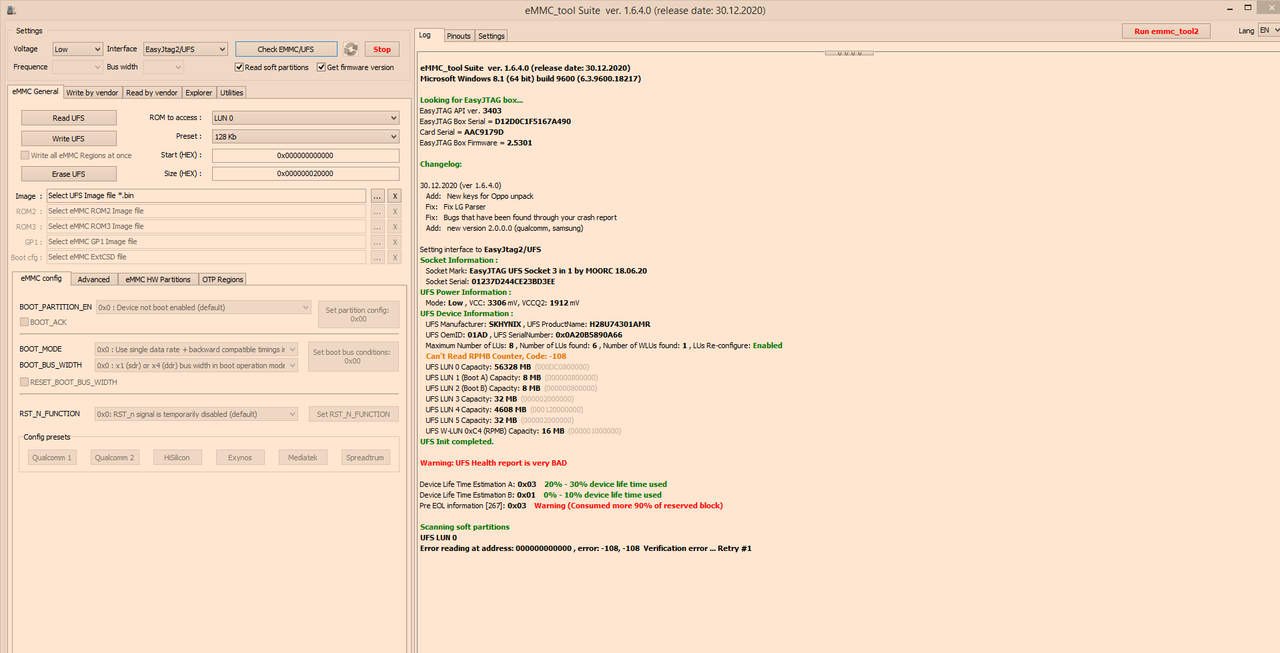Apply the Spreadtrum config preset

tap(365, 457)
